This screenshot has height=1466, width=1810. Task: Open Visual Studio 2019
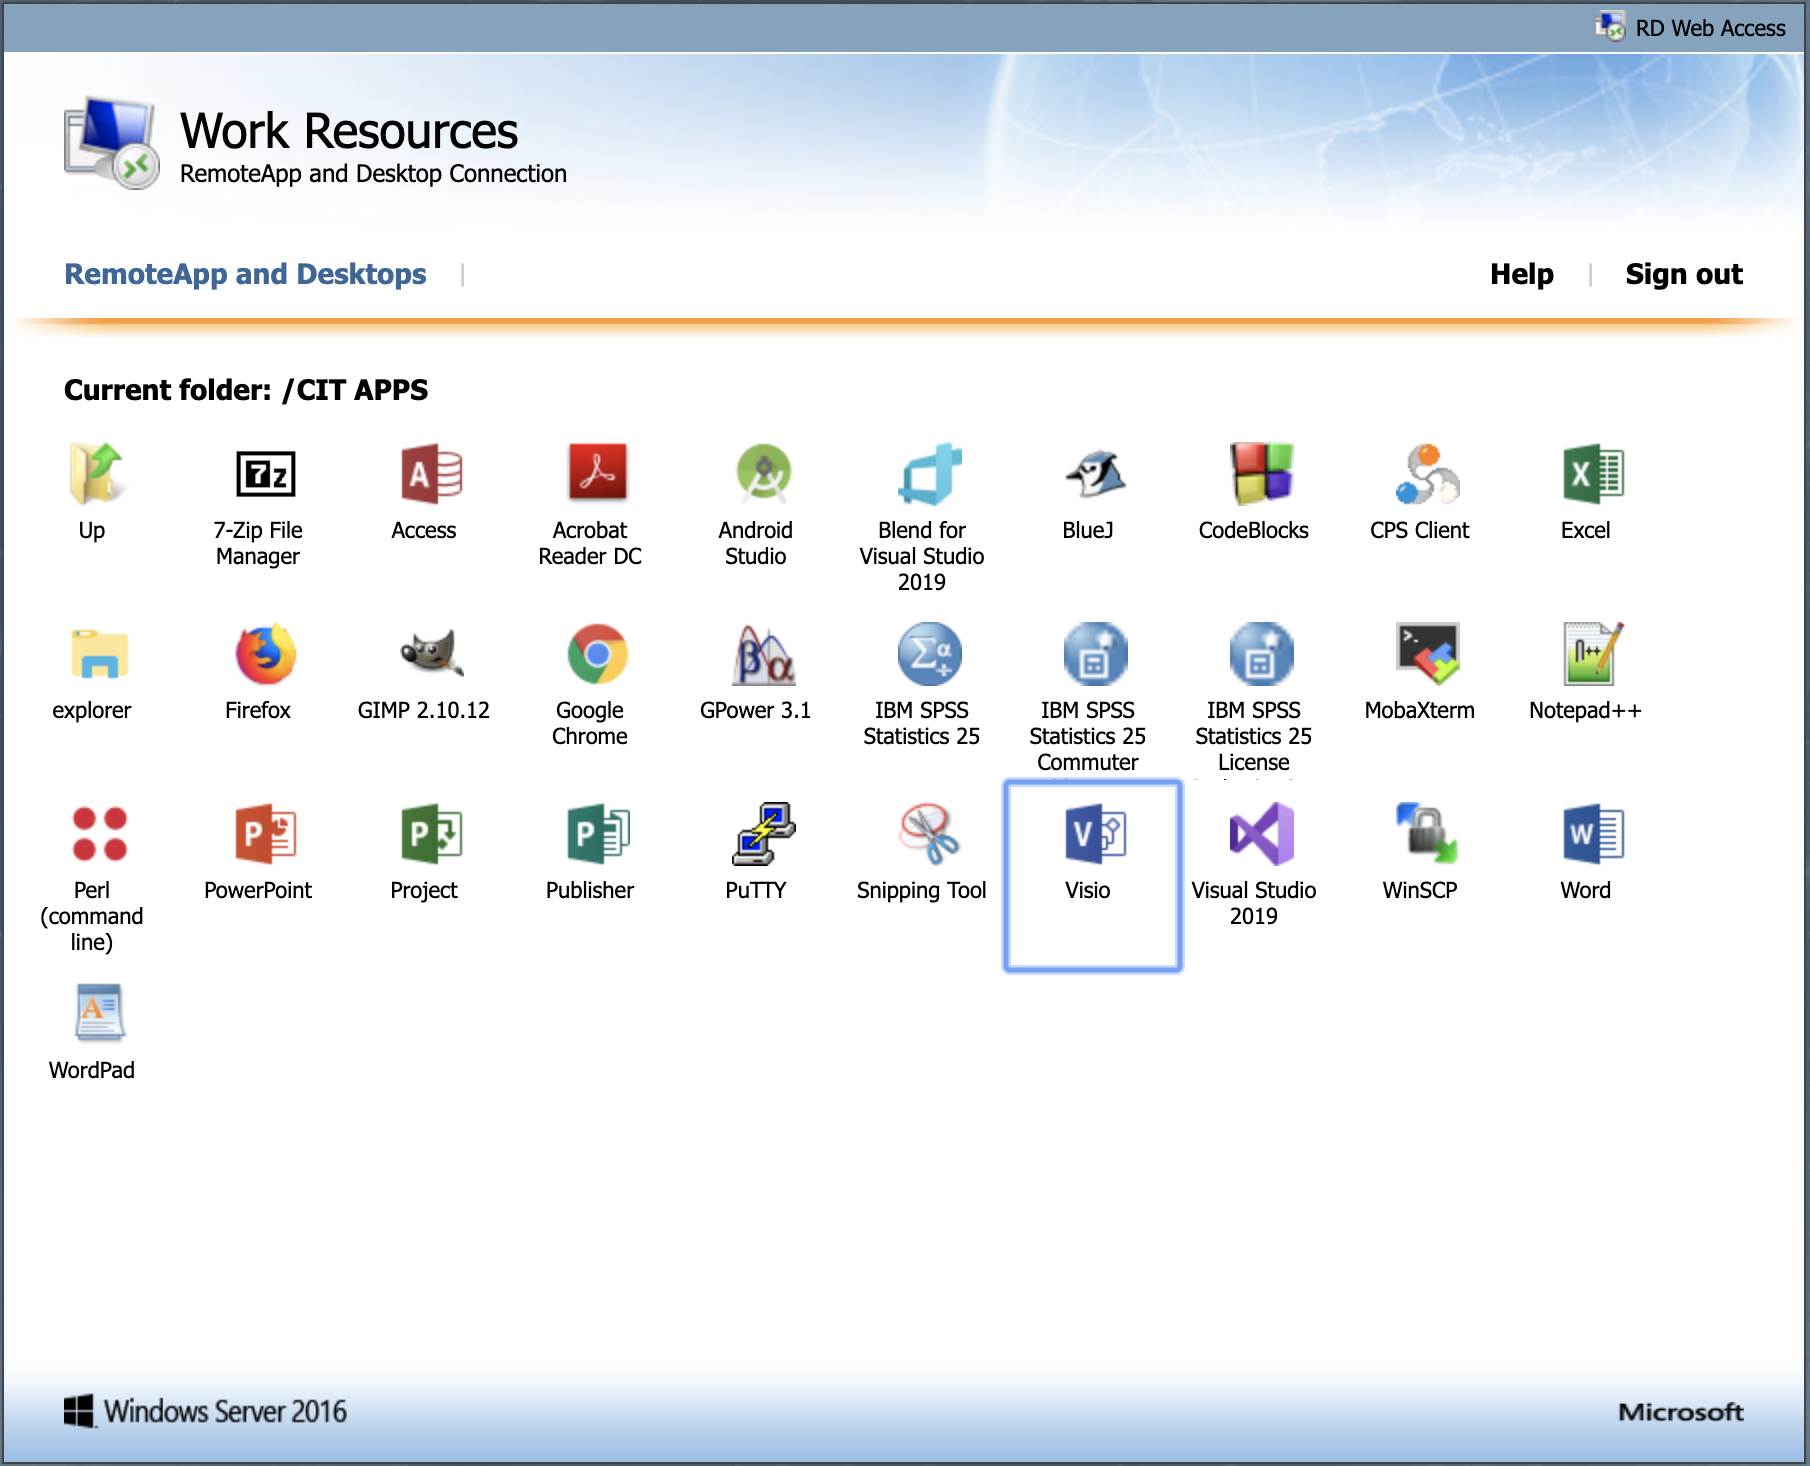pos(1254,865)
